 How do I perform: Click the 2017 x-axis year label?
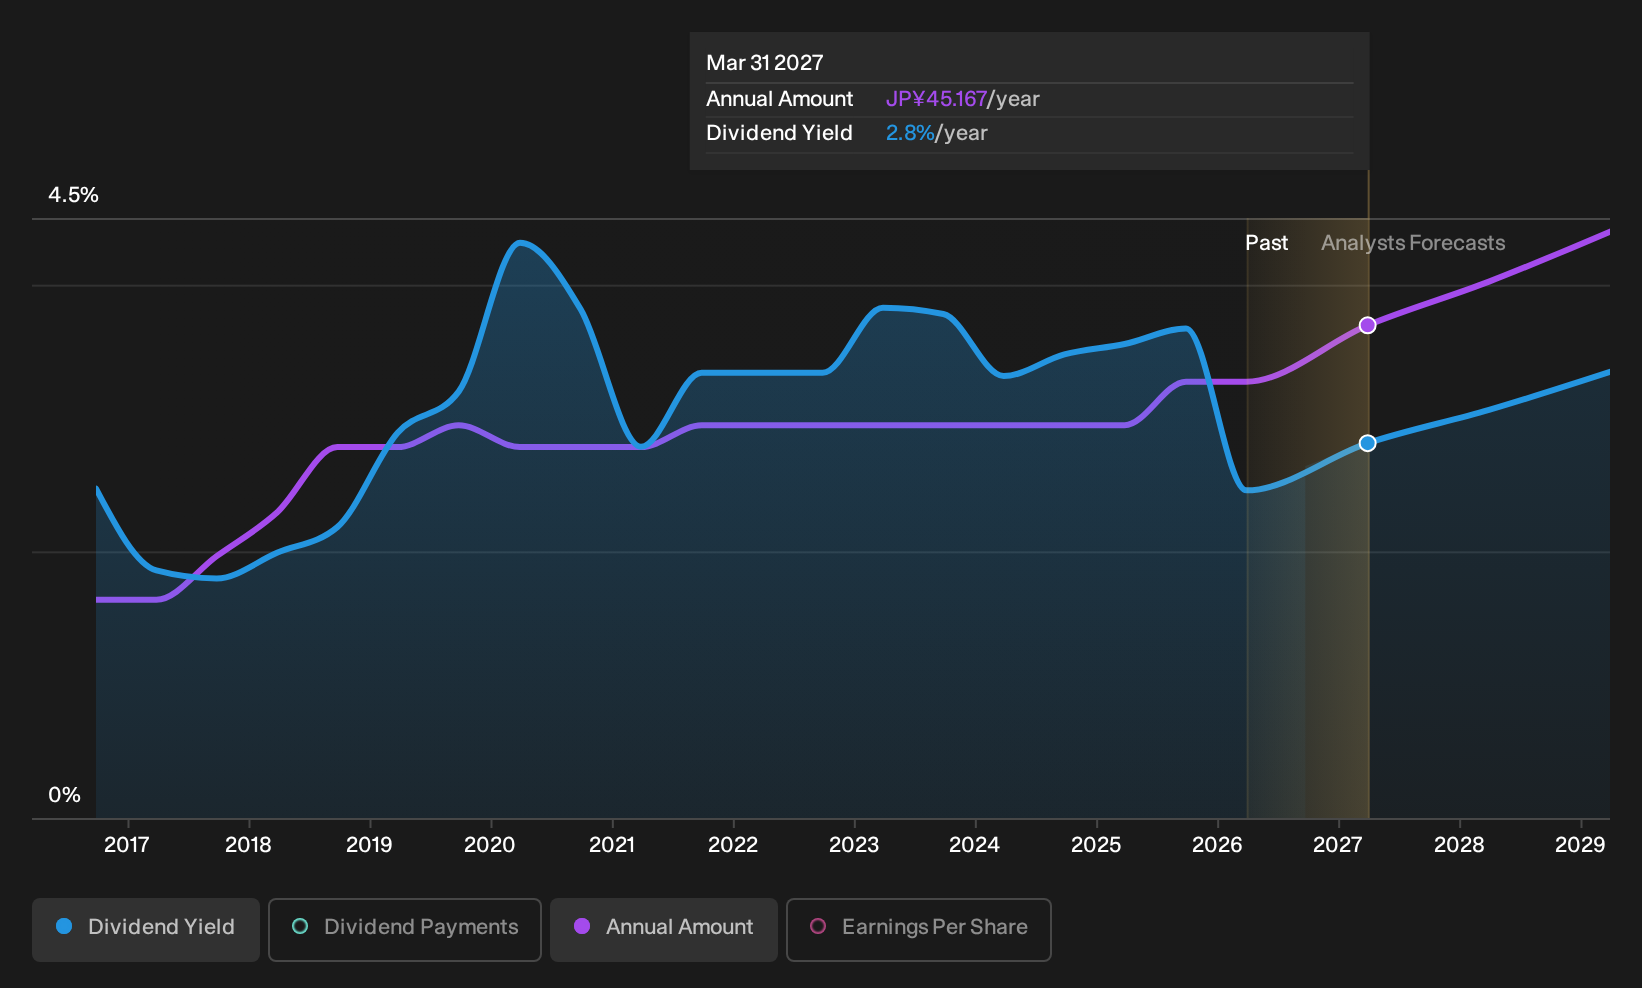coord(127,845)
